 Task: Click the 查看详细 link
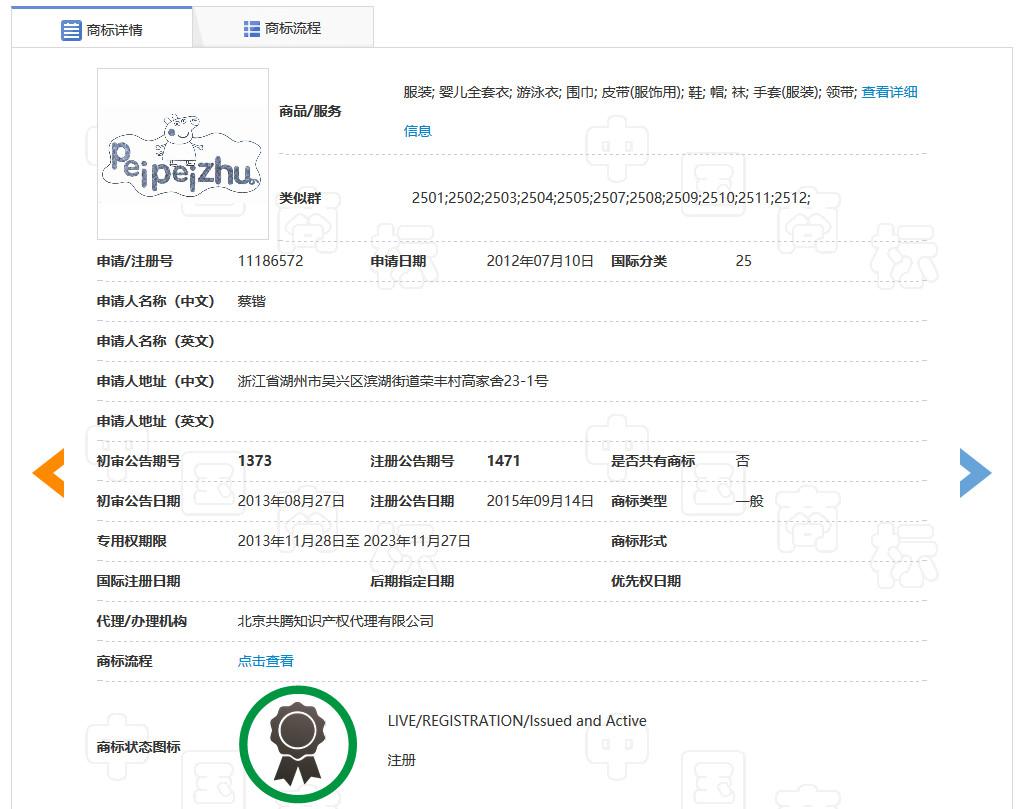click(x=889, y=92)
